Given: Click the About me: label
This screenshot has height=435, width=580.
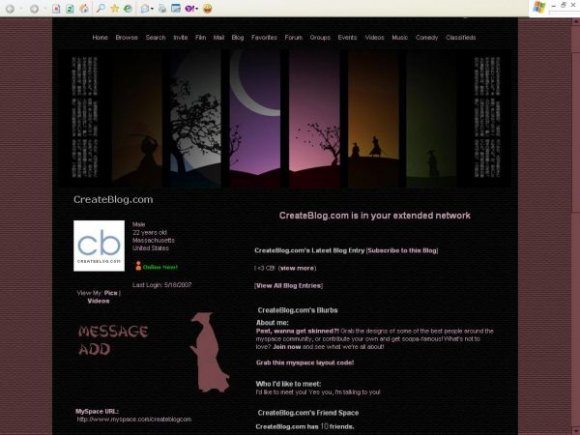Looking at the screenshot, I should click(272, 323).
